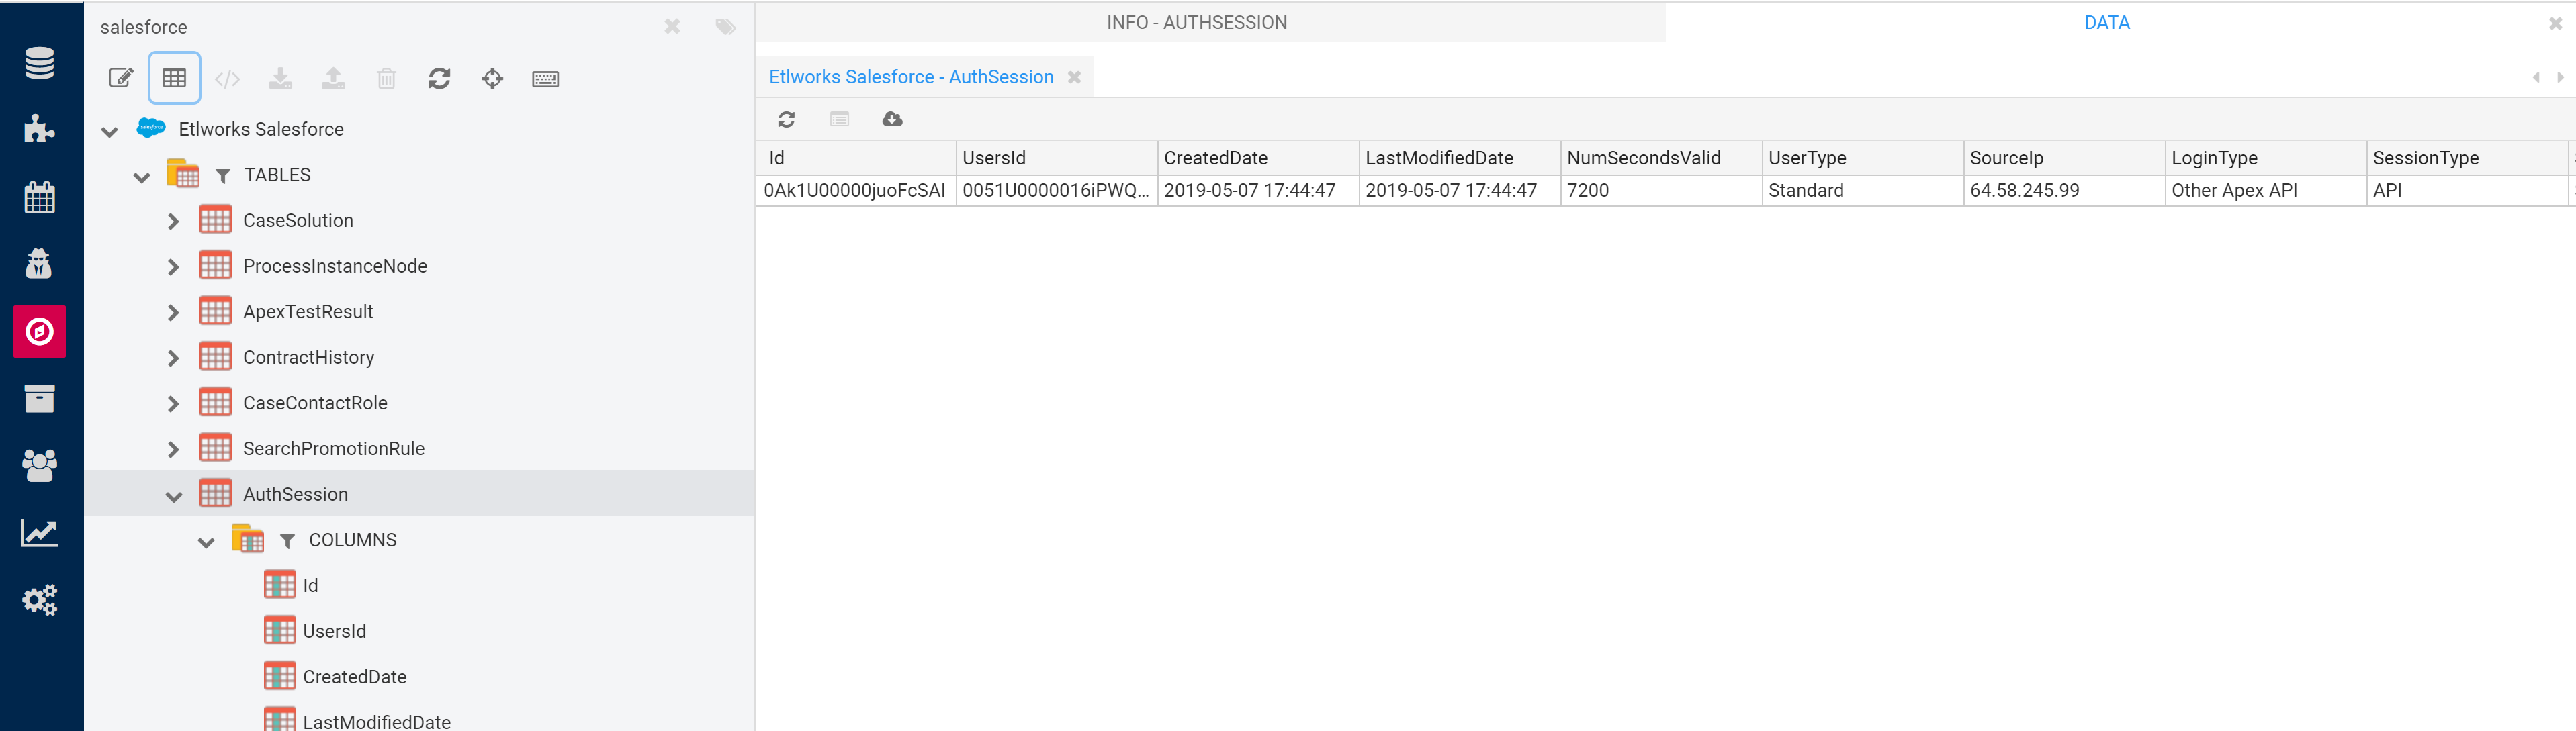Click the salesforce search input field
Viewport: 2576px width, 731px height.
tap(370, 27)
